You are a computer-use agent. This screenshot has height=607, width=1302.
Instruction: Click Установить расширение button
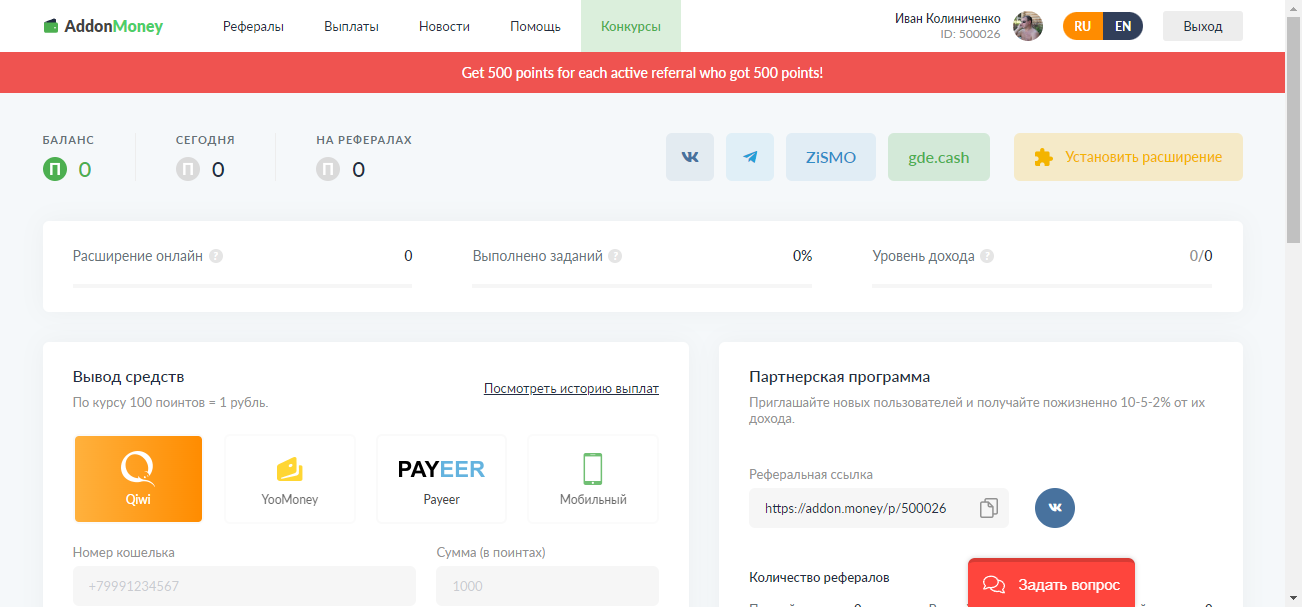click(x=1128, y=157)
